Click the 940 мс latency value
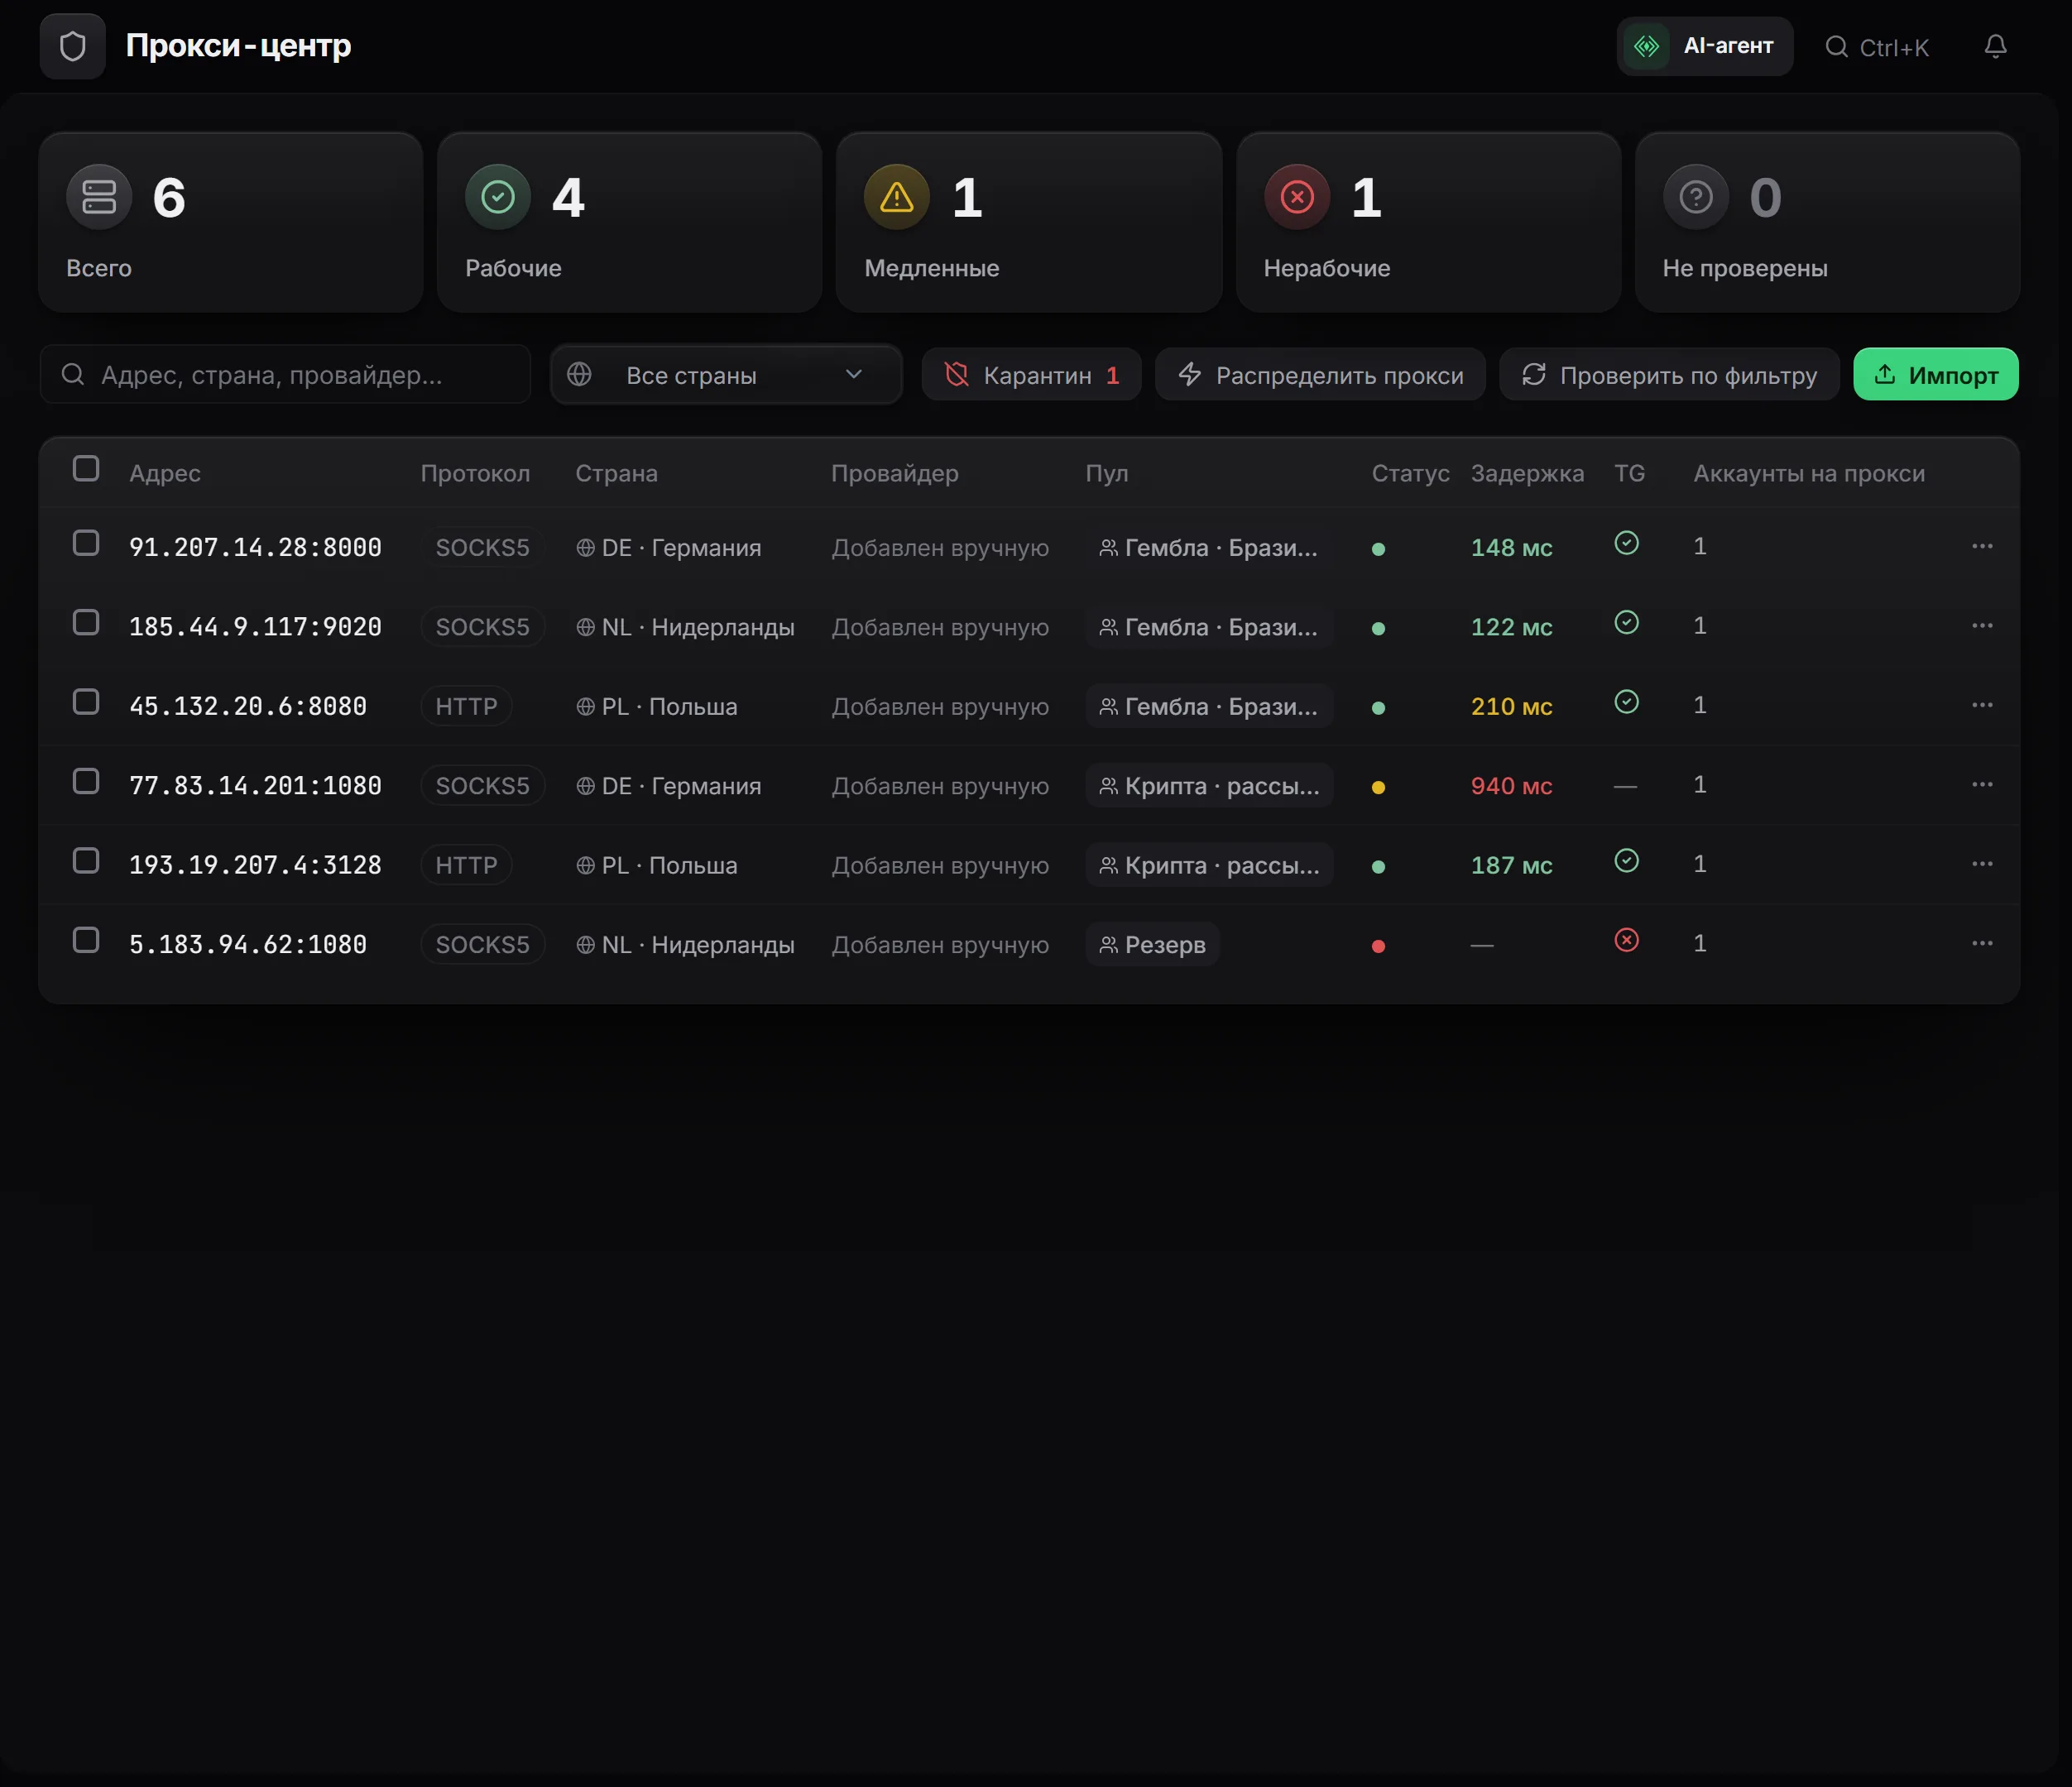The image size is (2072, 1787). click(x=1511, y=786)
